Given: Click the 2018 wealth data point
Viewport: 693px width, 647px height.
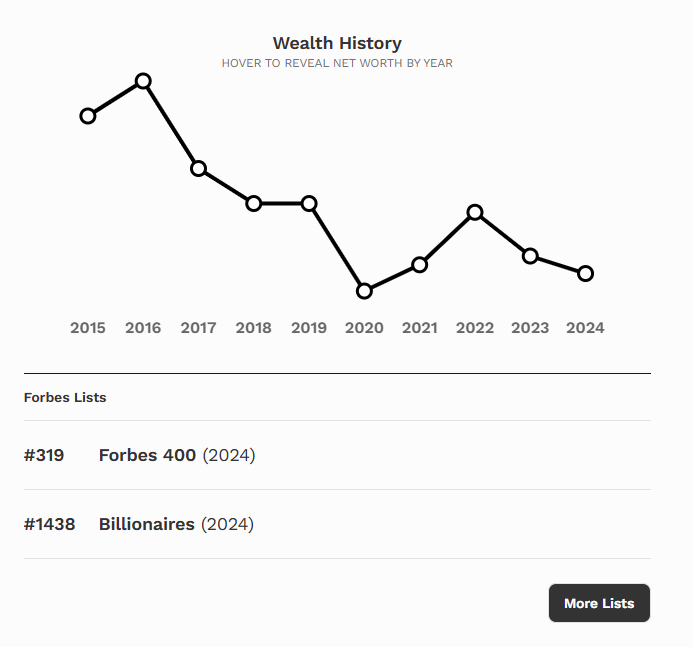Looking at the screenshot, I should click(x=254, y=203).
